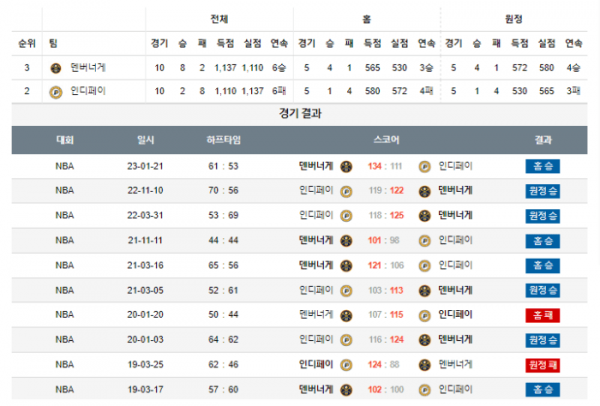Viewport: 600px width, 406px height.
Task: Click Denver logo in 23-01-21 match
Action: tap(346, 167)
